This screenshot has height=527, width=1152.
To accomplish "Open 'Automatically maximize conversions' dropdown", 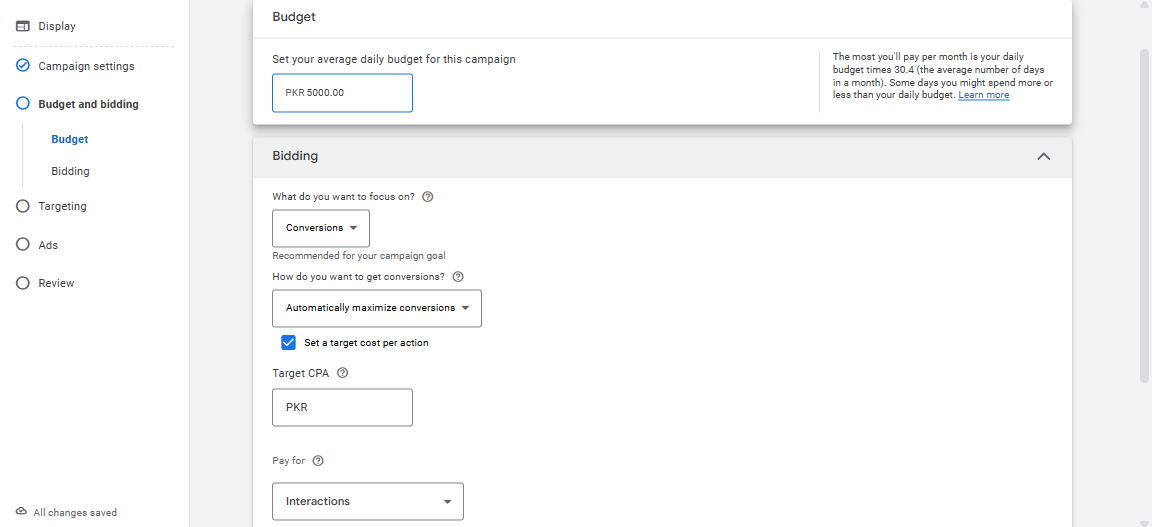I will [377, 308].
